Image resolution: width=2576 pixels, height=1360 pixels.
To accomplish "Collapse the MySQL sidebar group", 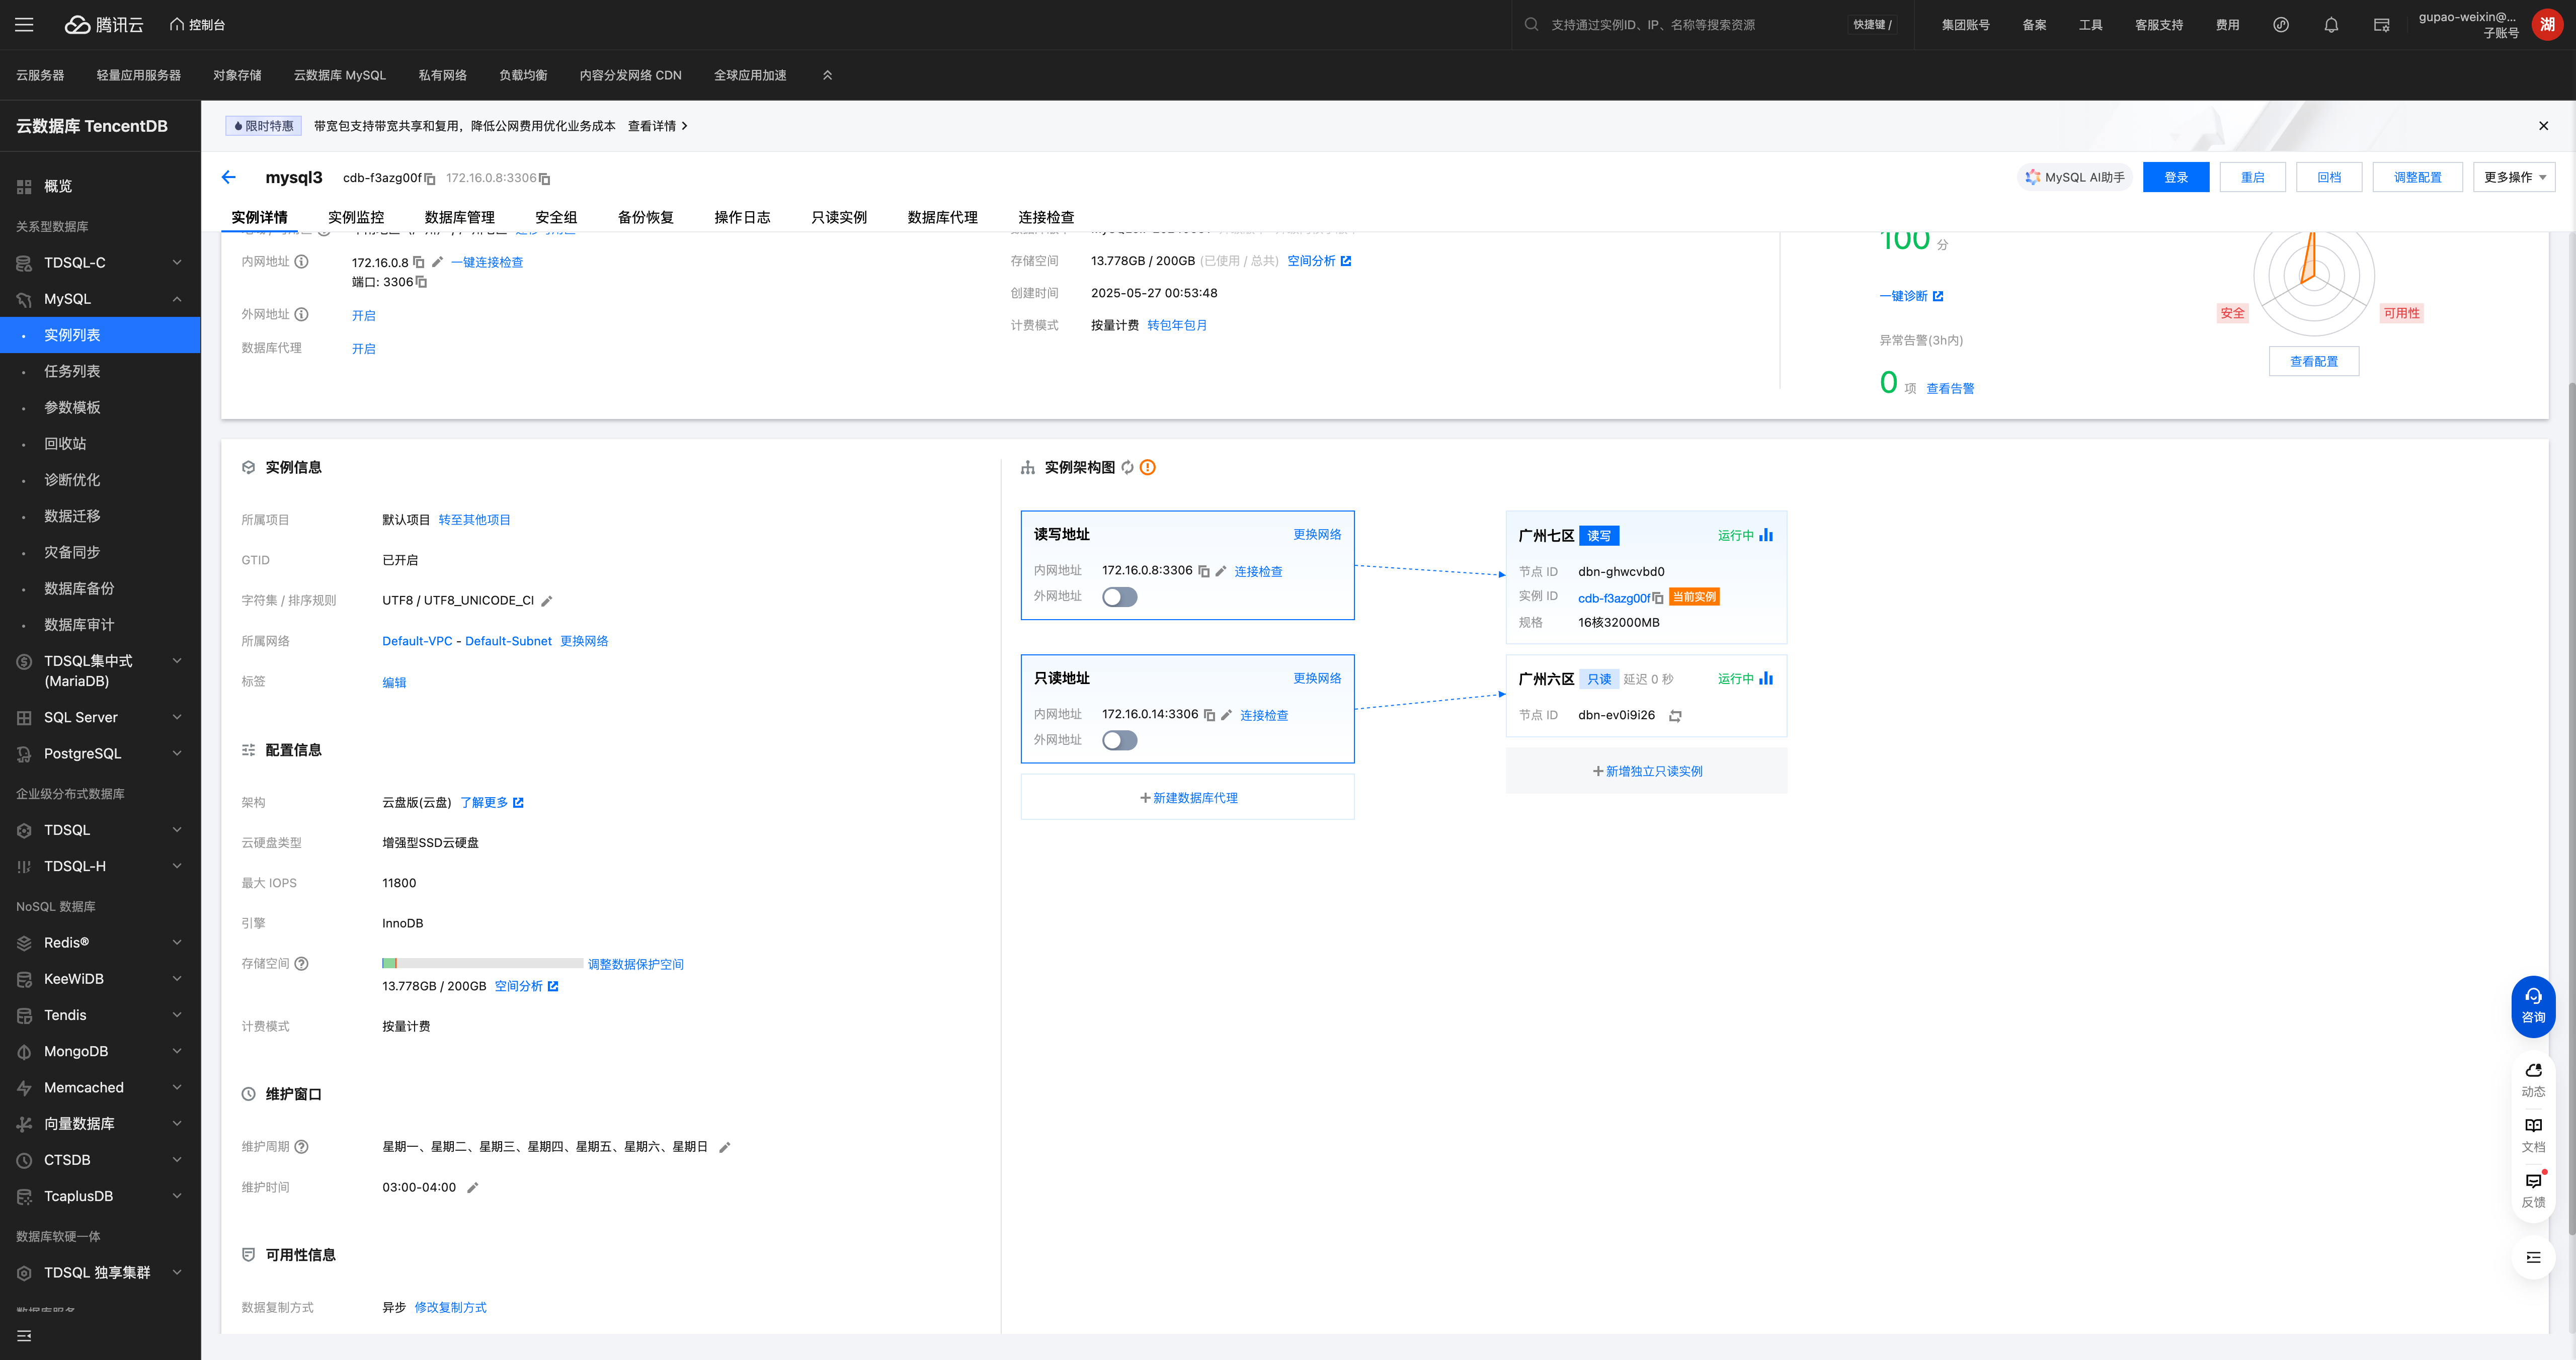I will [x=100, y=299].
